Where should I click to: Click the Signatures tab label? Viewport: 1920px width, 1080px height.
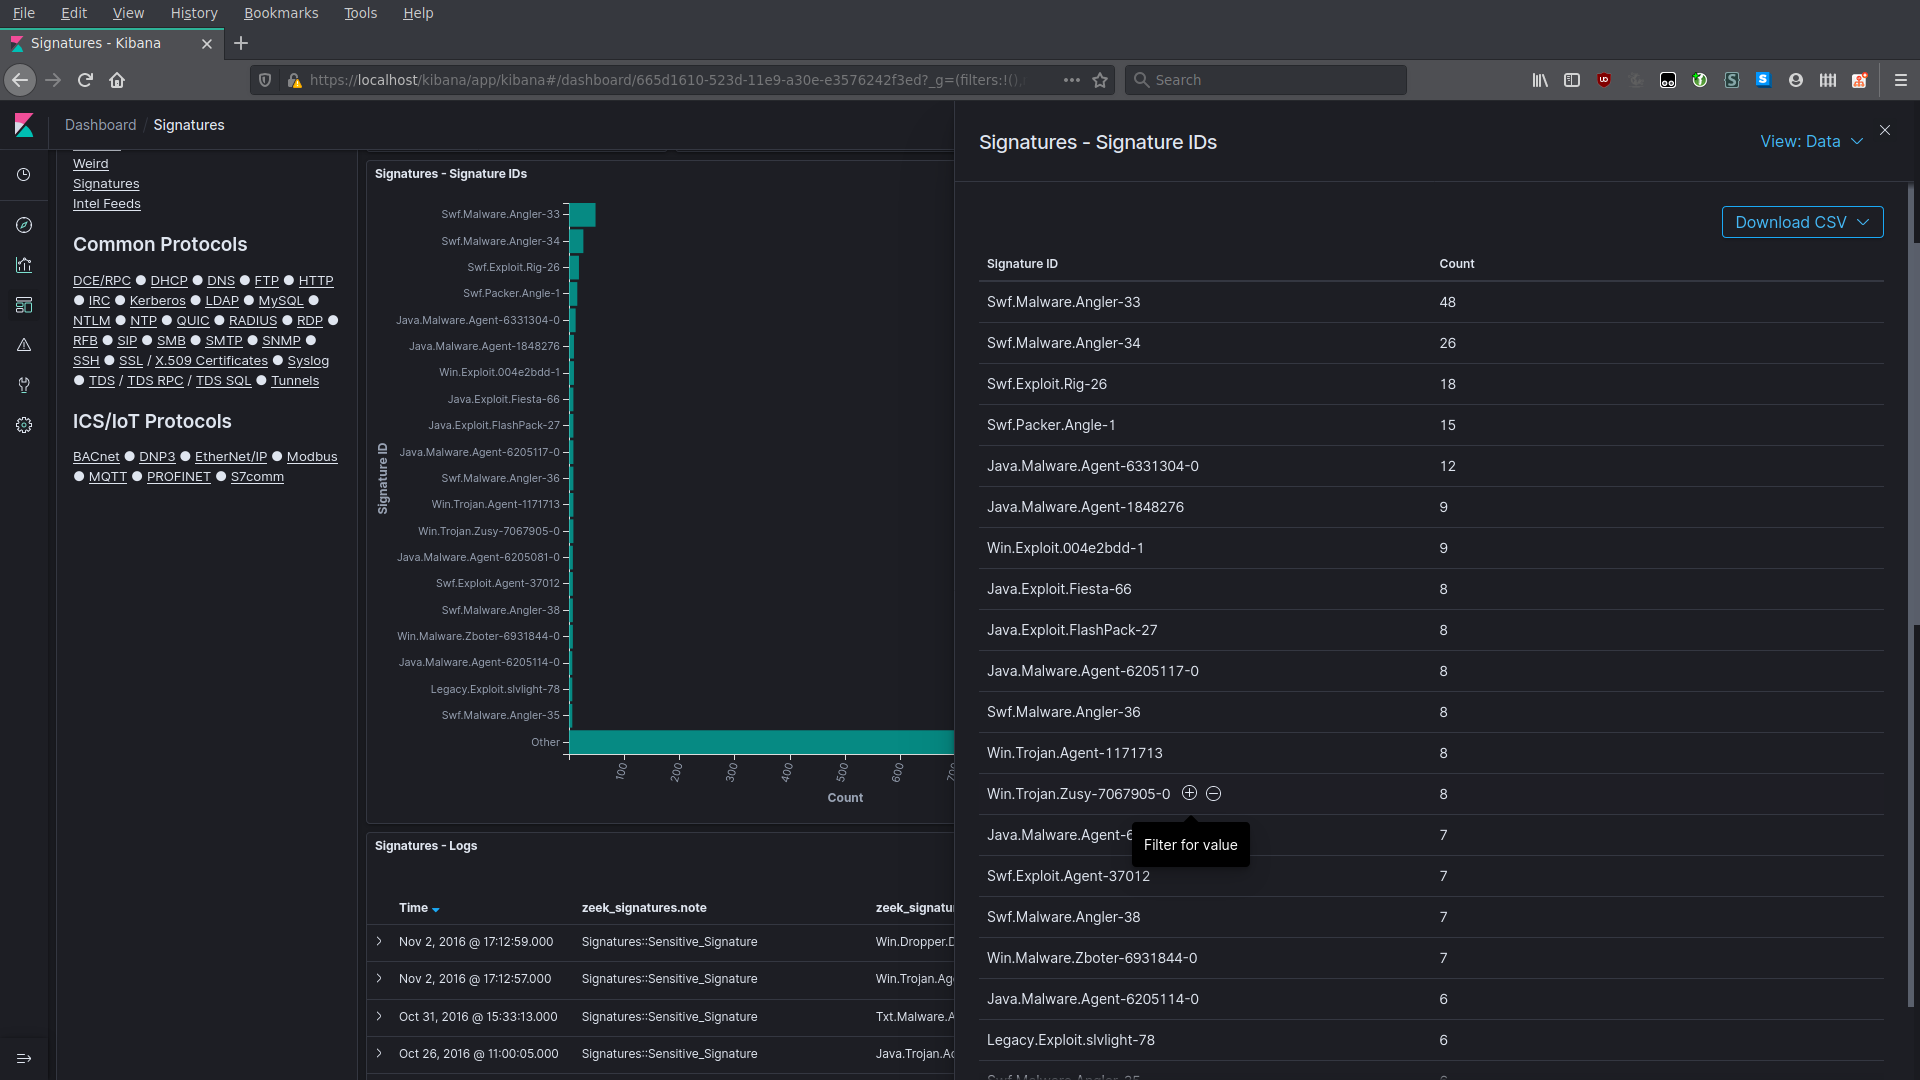coord(189,125)
